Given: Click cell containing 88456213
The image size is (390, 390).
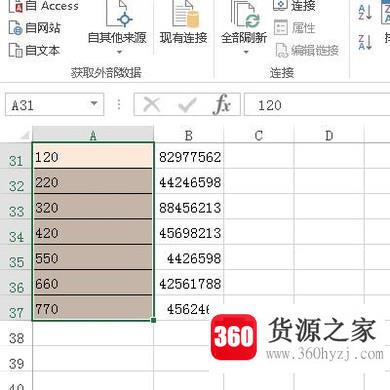Looking at the screenshot, I should click(x=189, y=207).
